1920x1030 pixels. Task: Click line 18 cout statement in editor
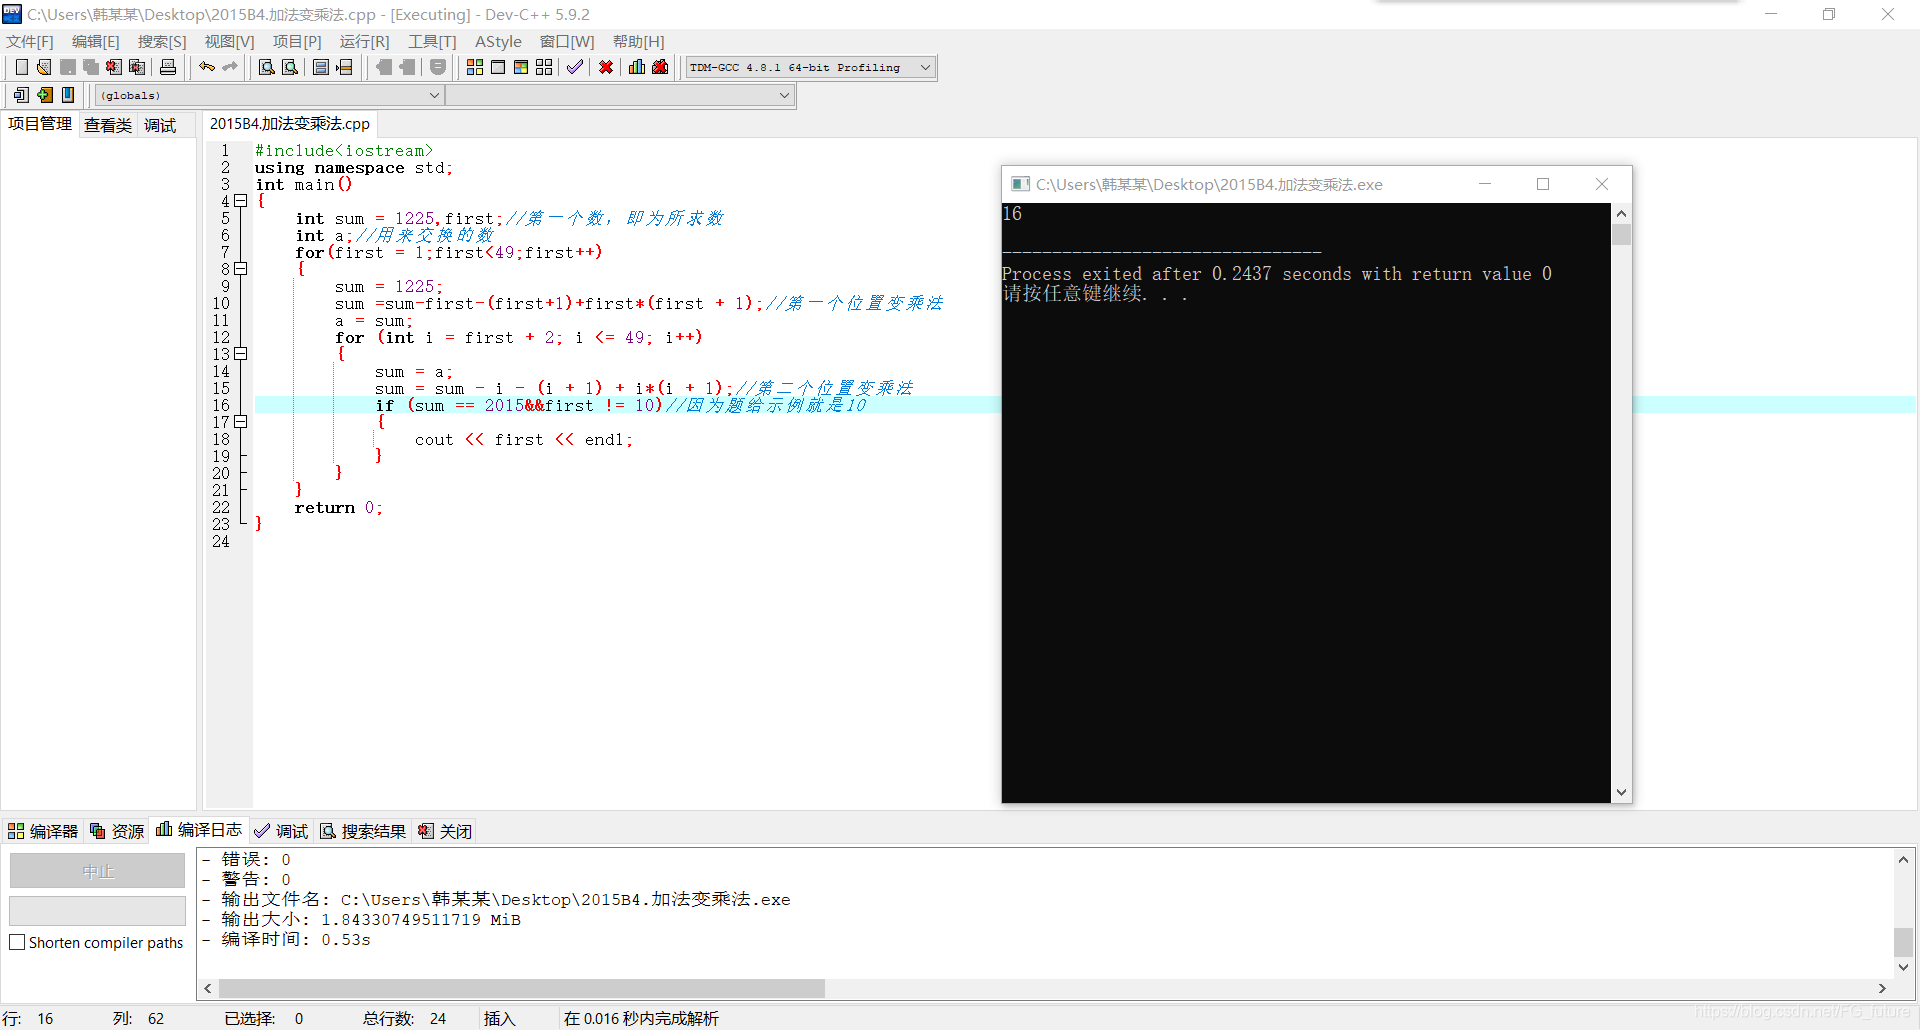[x=523, y=440]
